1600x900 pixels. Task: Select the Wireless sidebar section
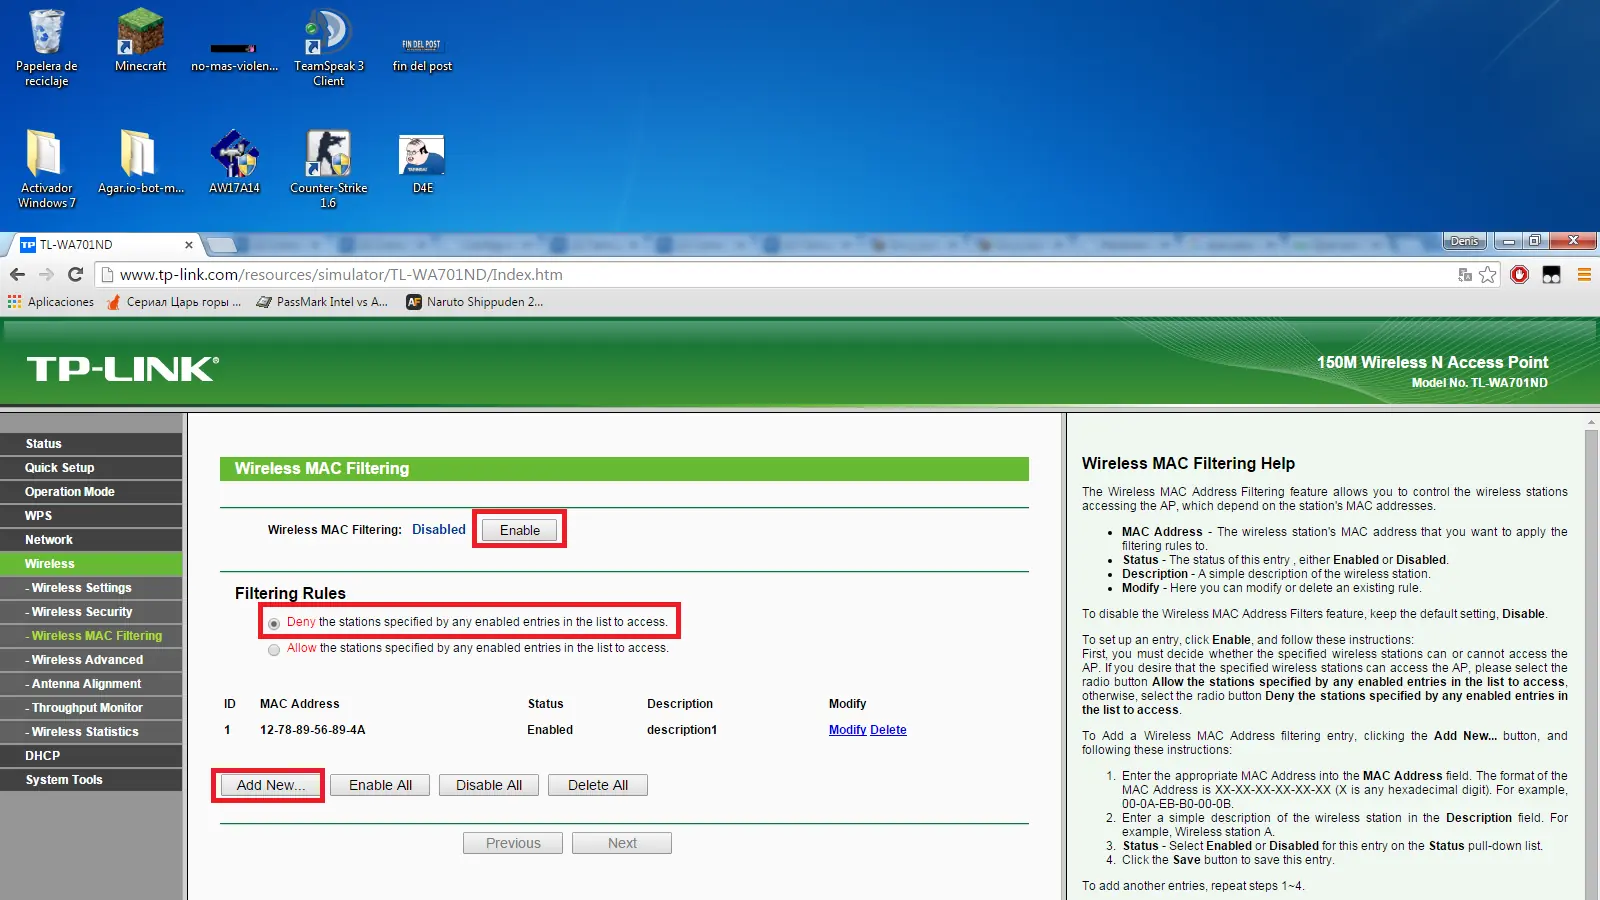point(91,564)
